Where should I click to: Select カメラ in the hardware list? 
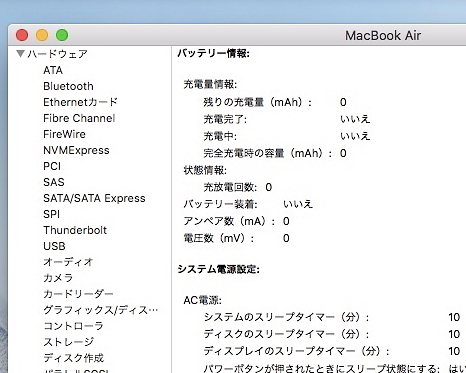click(58, 278)
